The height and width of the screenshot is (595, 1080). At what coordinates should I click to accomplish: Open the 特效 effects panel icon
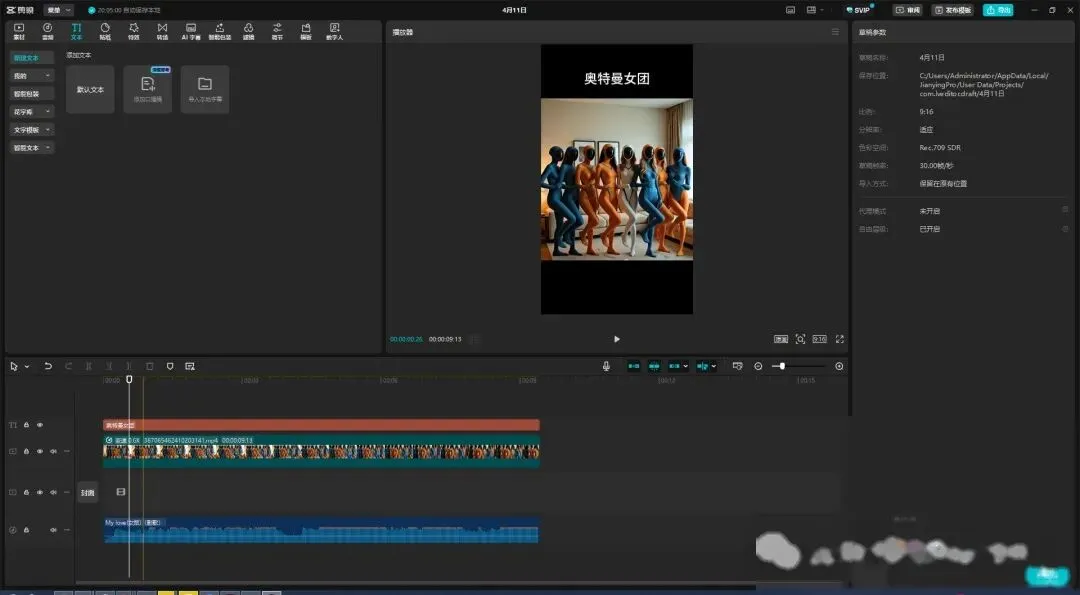[134, 31]
